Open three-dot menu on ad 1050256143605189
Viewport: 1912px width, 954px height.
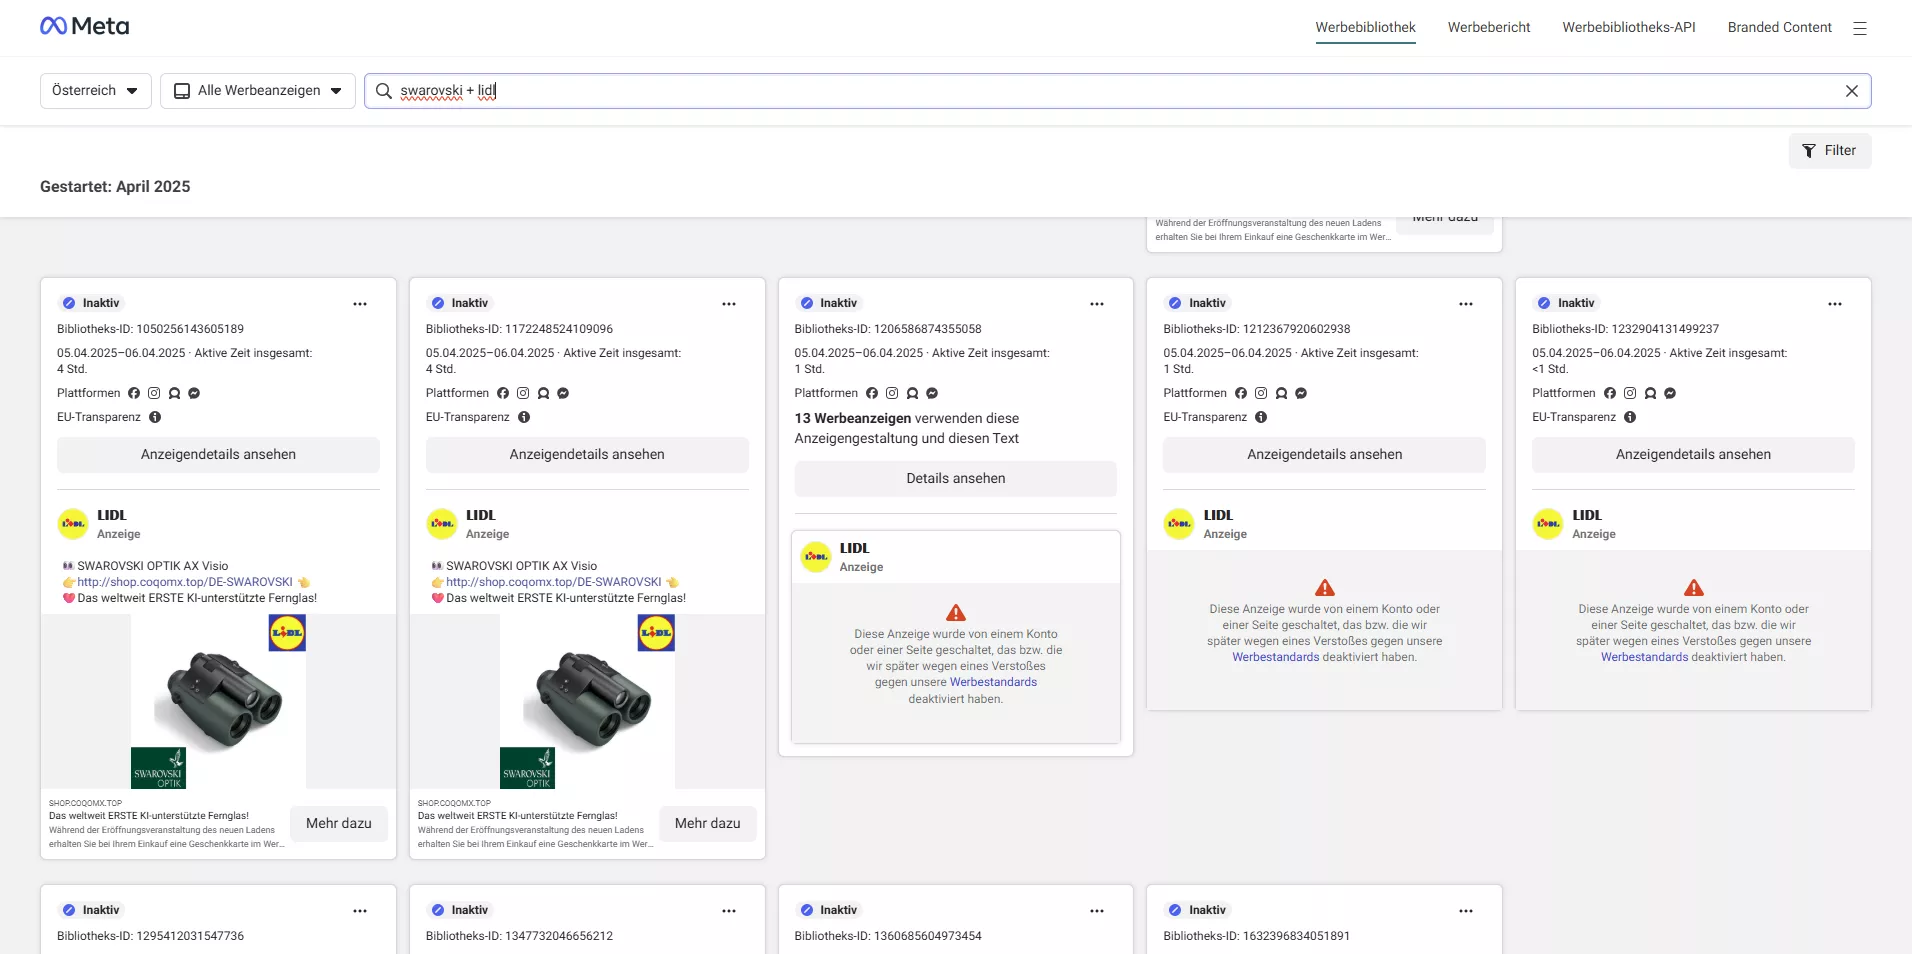click(x=360, y=304)
